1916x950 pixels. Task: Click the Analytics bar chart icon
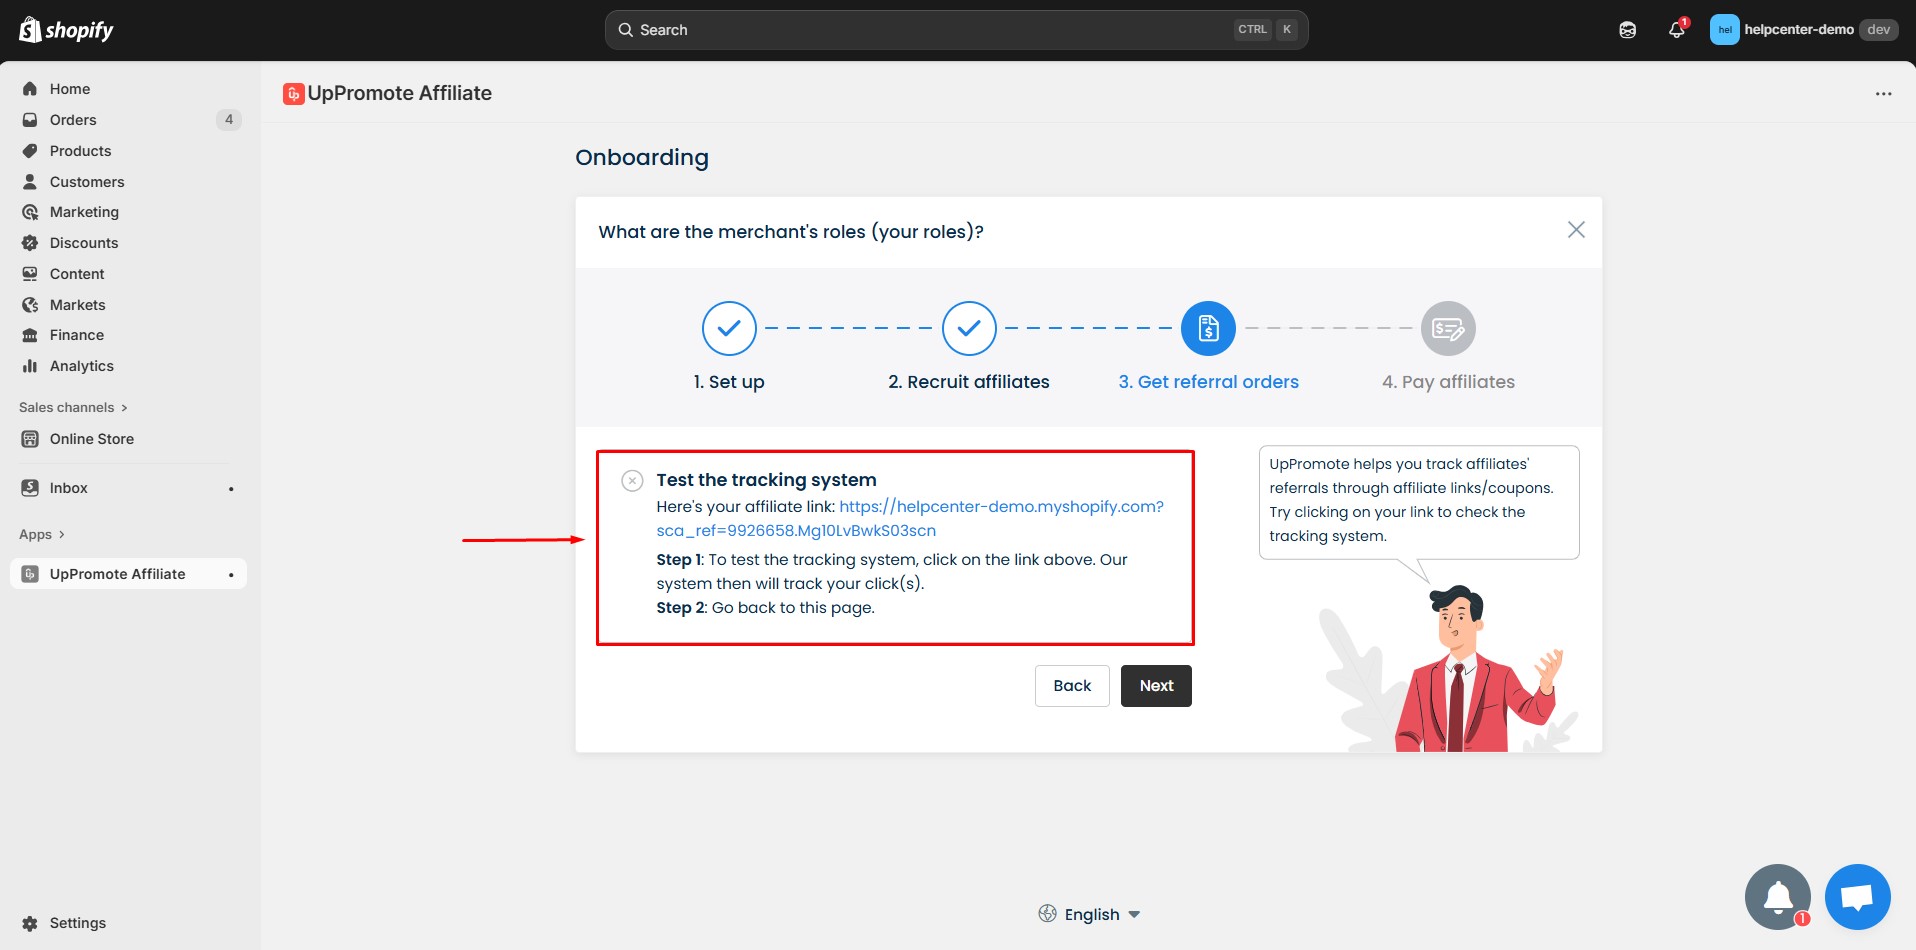pyautogui.click(x=30, y=366)
